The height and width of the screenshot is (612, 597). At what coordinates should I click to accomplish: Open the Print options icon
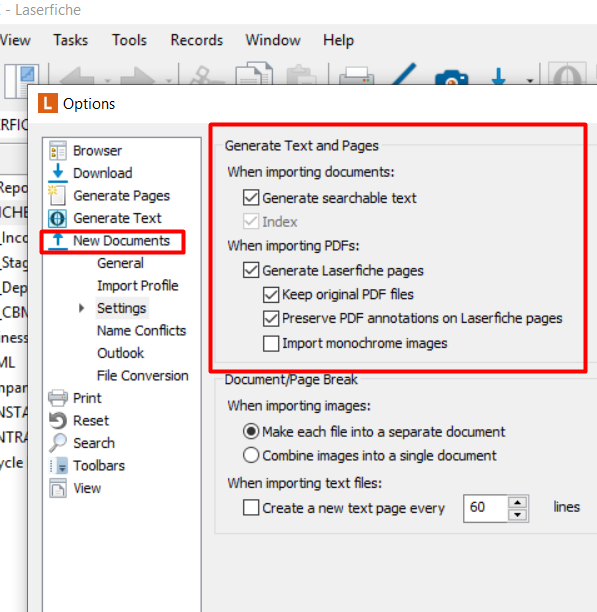click(x=58, y=398)
